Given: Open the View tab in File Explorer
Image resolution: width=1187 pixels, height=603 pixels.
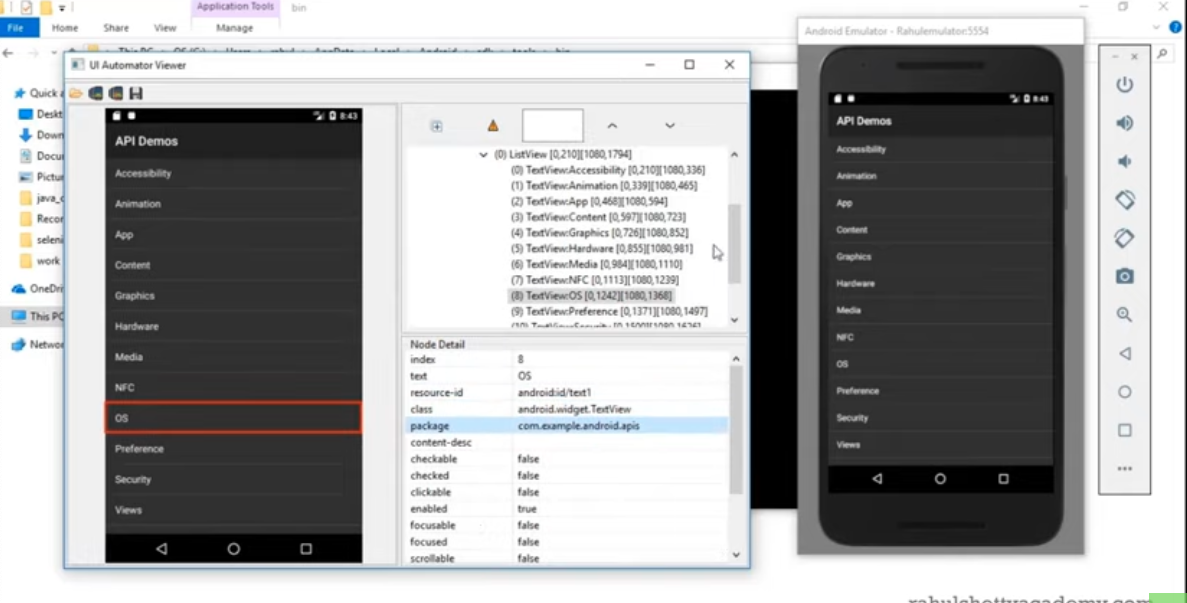Looking at the screenshot, I should pos(165,28).
